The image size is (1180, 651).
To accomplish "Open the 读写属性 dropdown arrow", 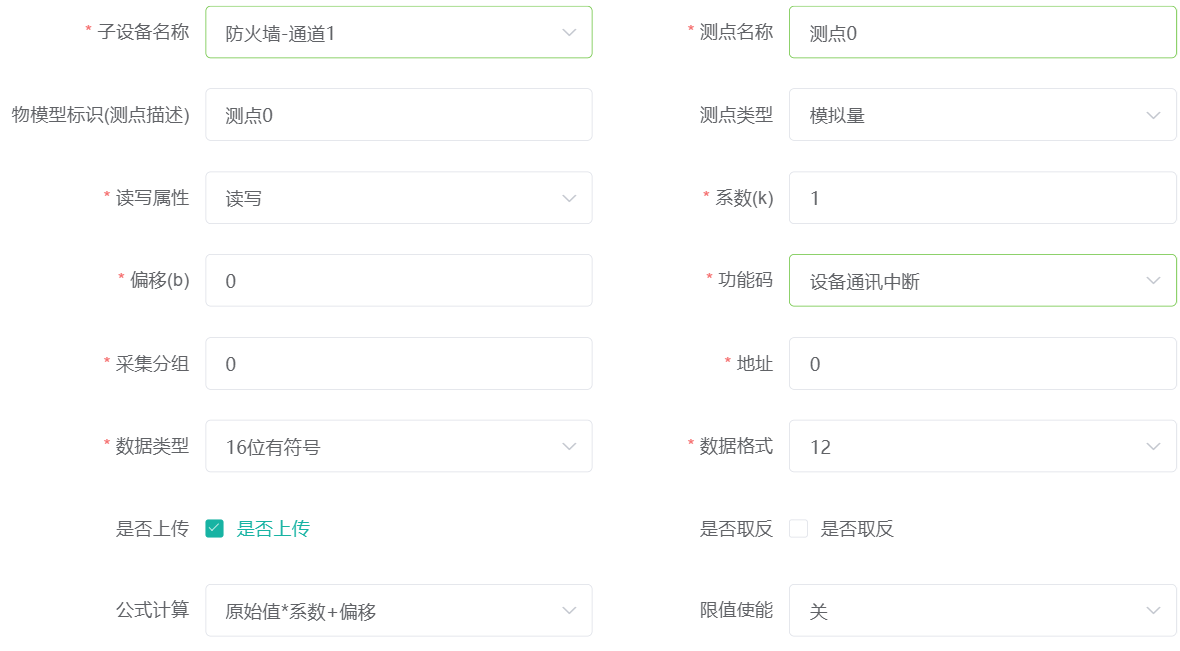I will [569, 198].
